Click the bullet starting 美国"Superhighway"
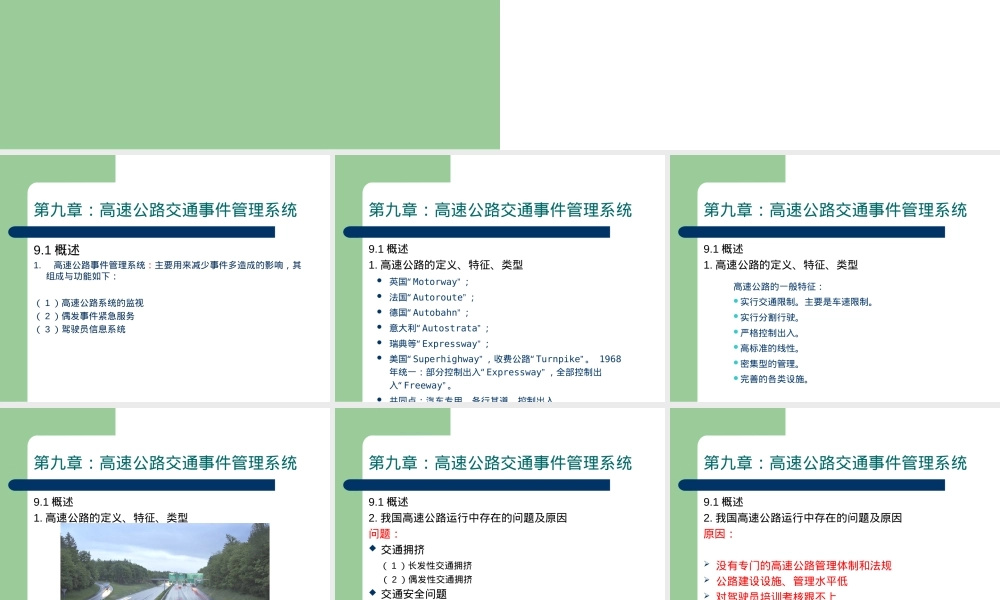 click(x=505, y=372)
